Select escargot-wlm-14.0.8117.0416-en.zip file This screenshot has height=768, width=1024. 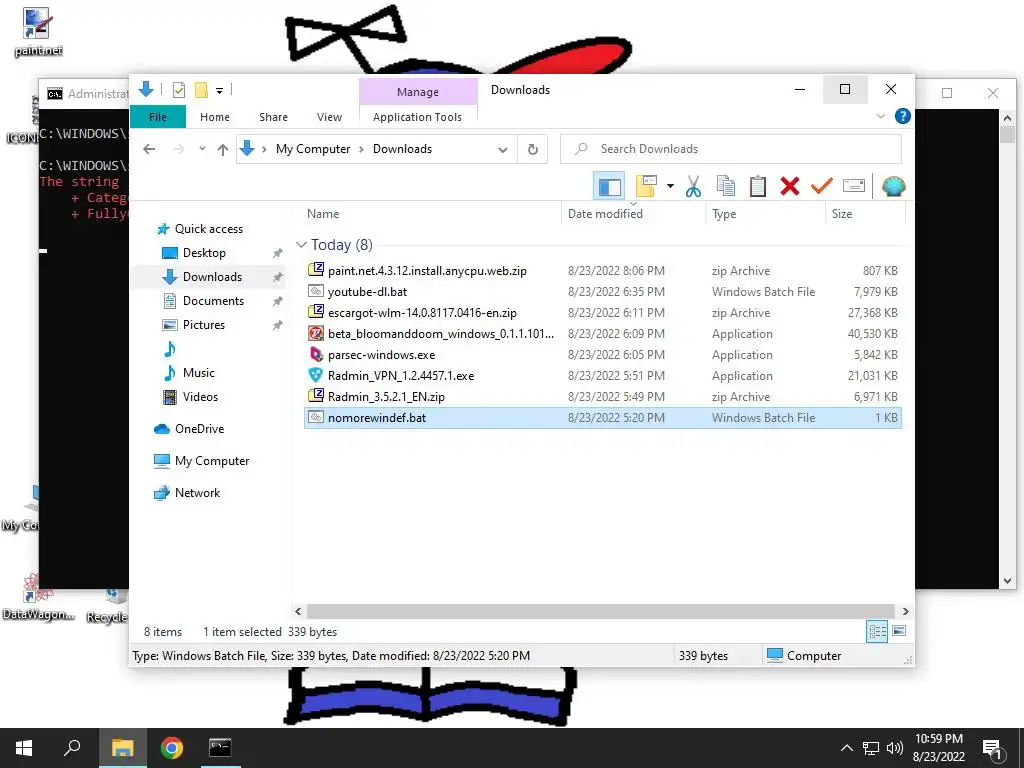(603, 313)
